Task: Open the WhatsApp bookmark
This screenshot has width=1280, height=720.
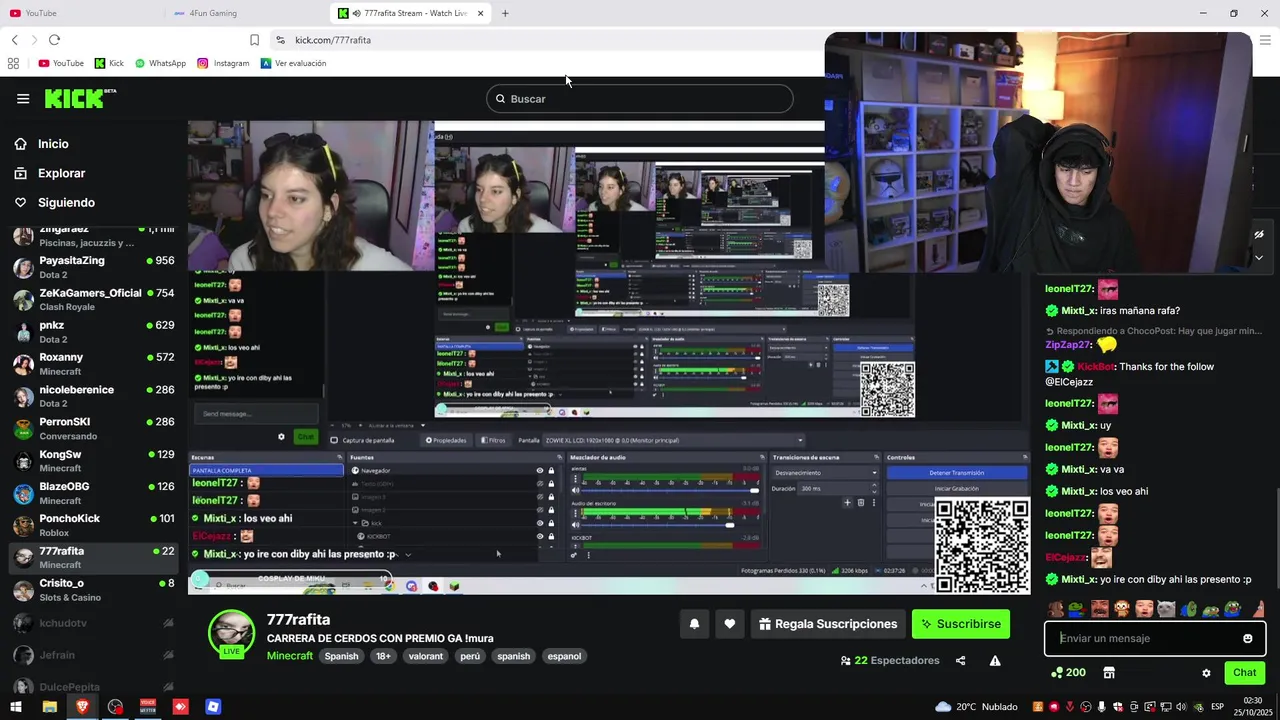Action: (x=160, y=63)
